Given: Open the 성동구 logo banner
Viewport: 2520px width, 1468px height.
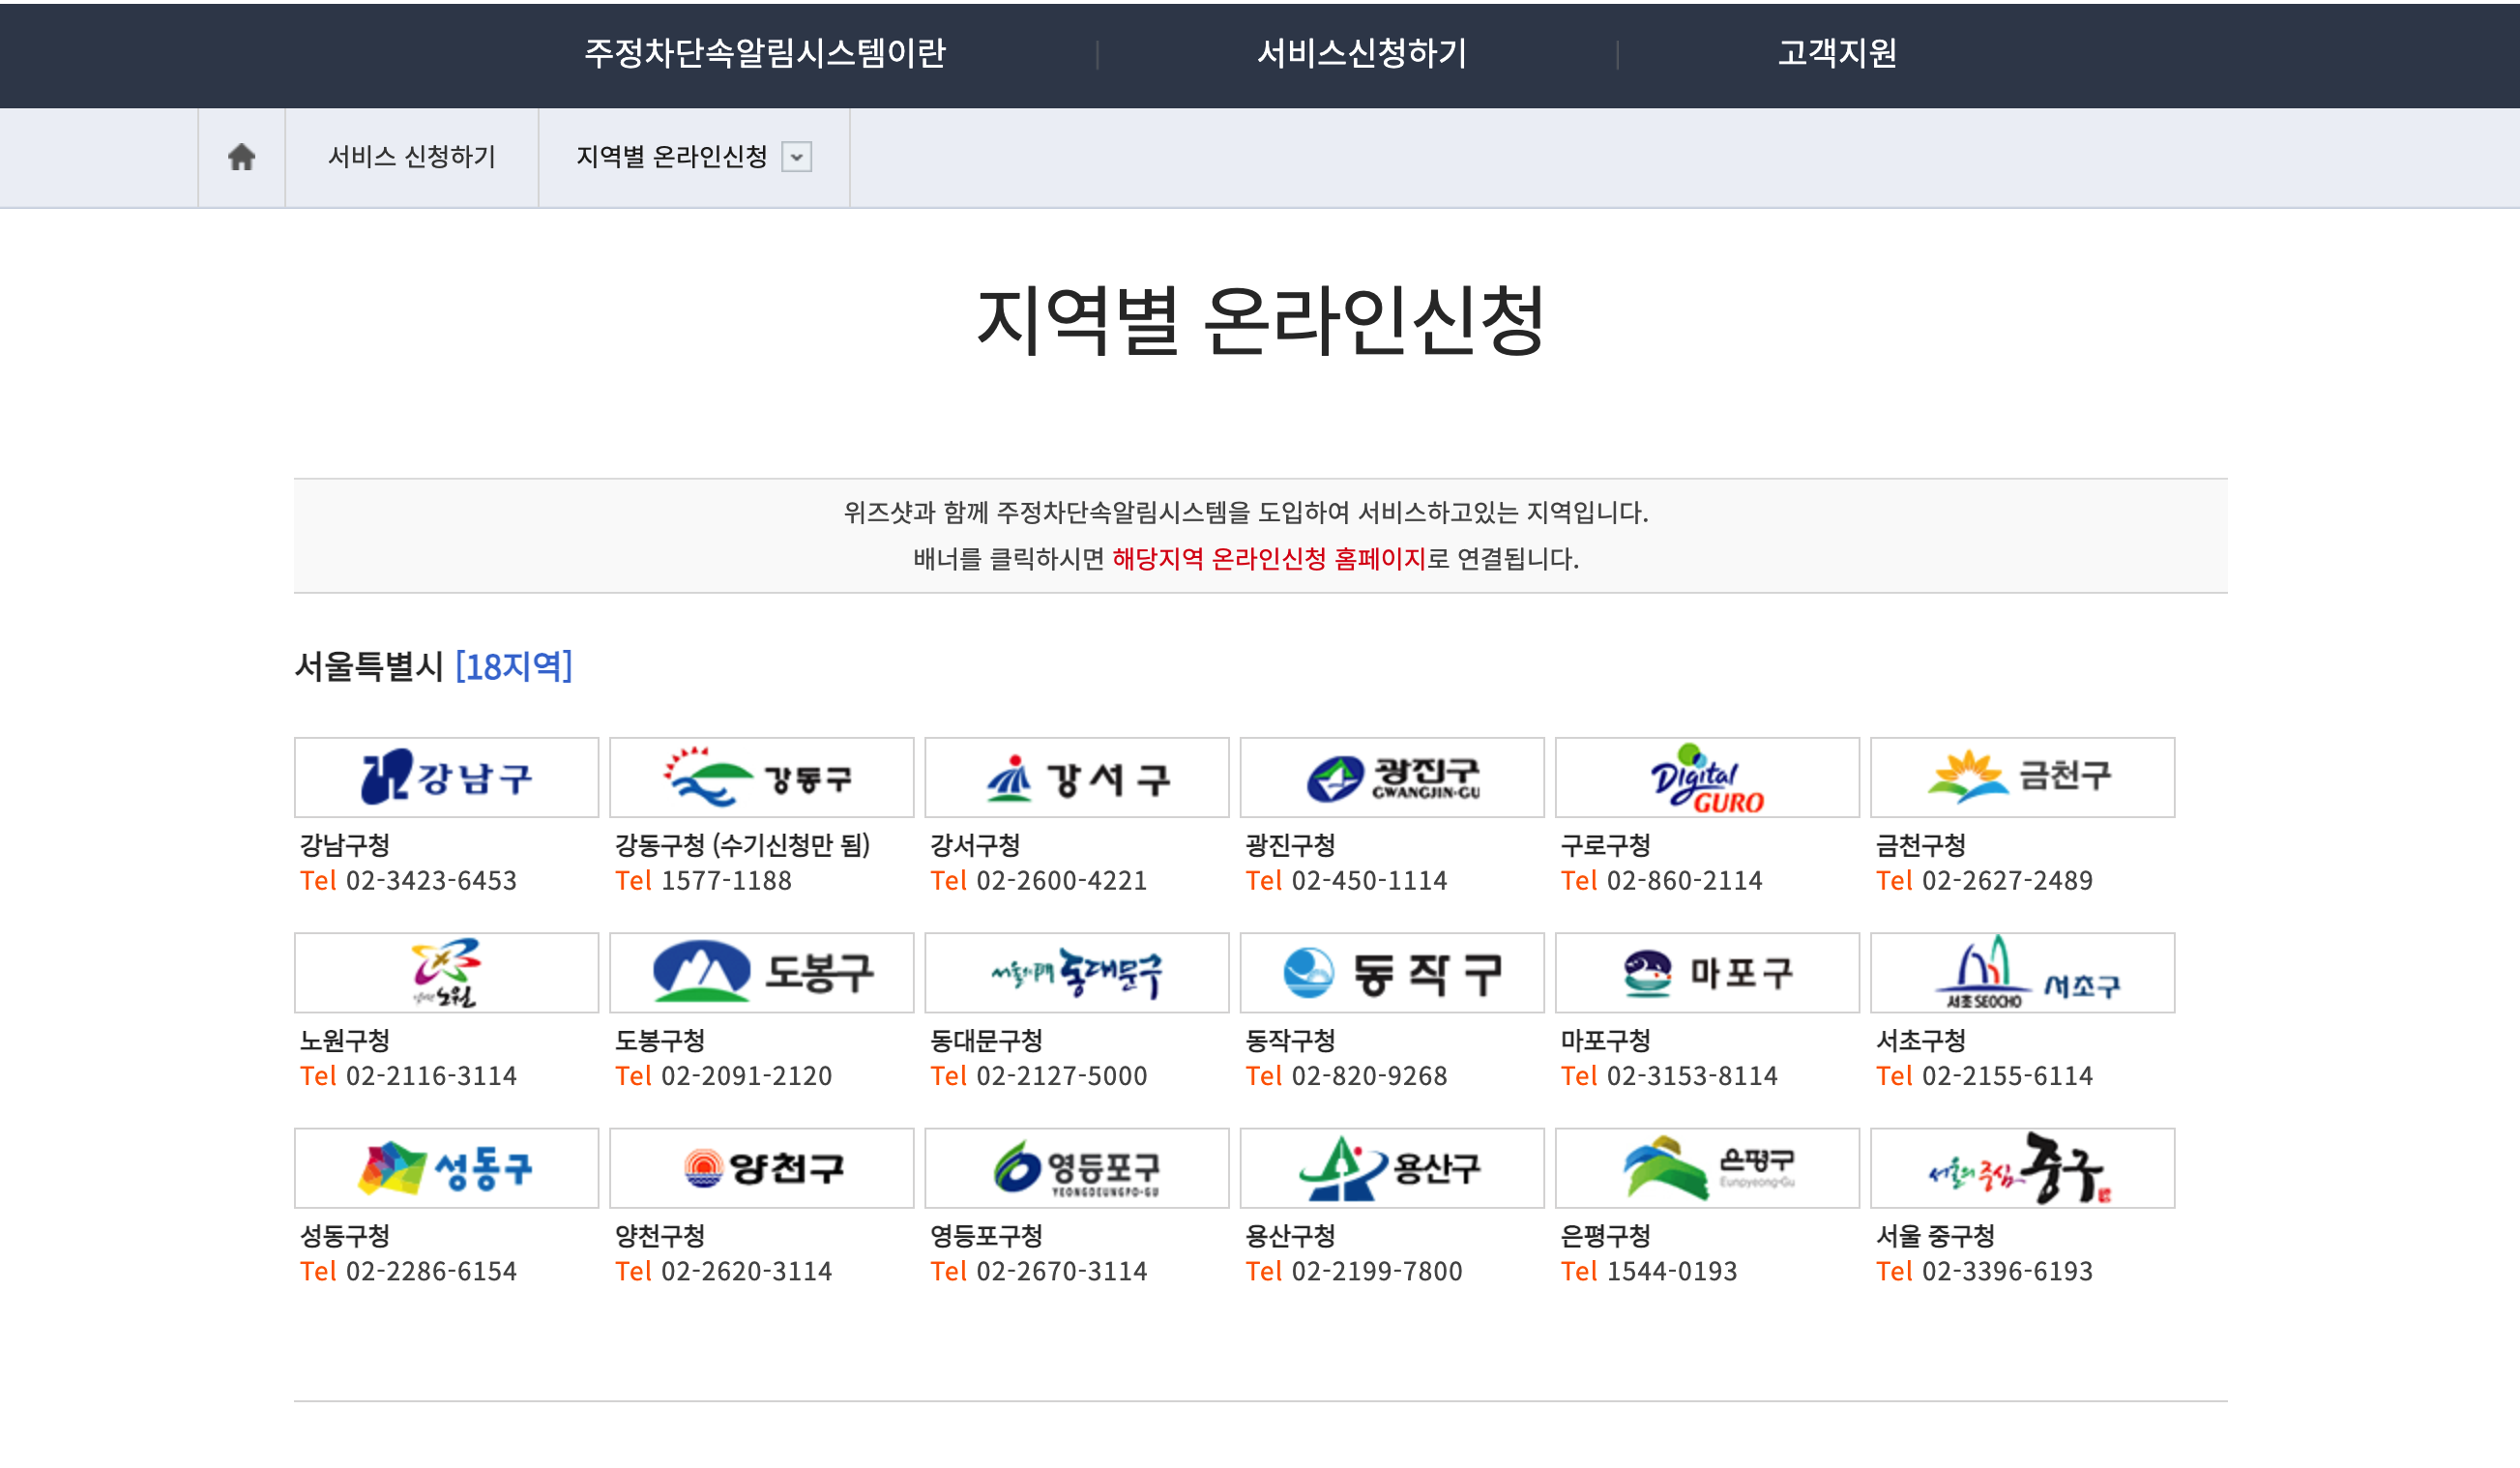Looking at the screenshot, I should point(446,1168).
